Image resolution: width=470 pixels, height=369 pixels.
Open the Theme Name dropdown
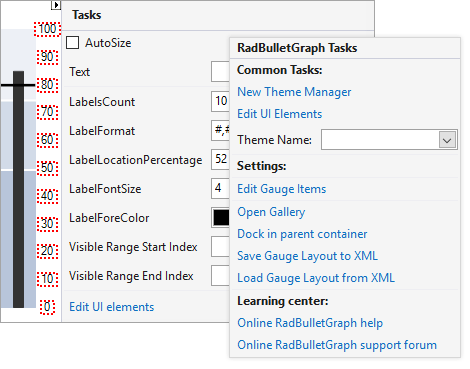pos(447,140)
